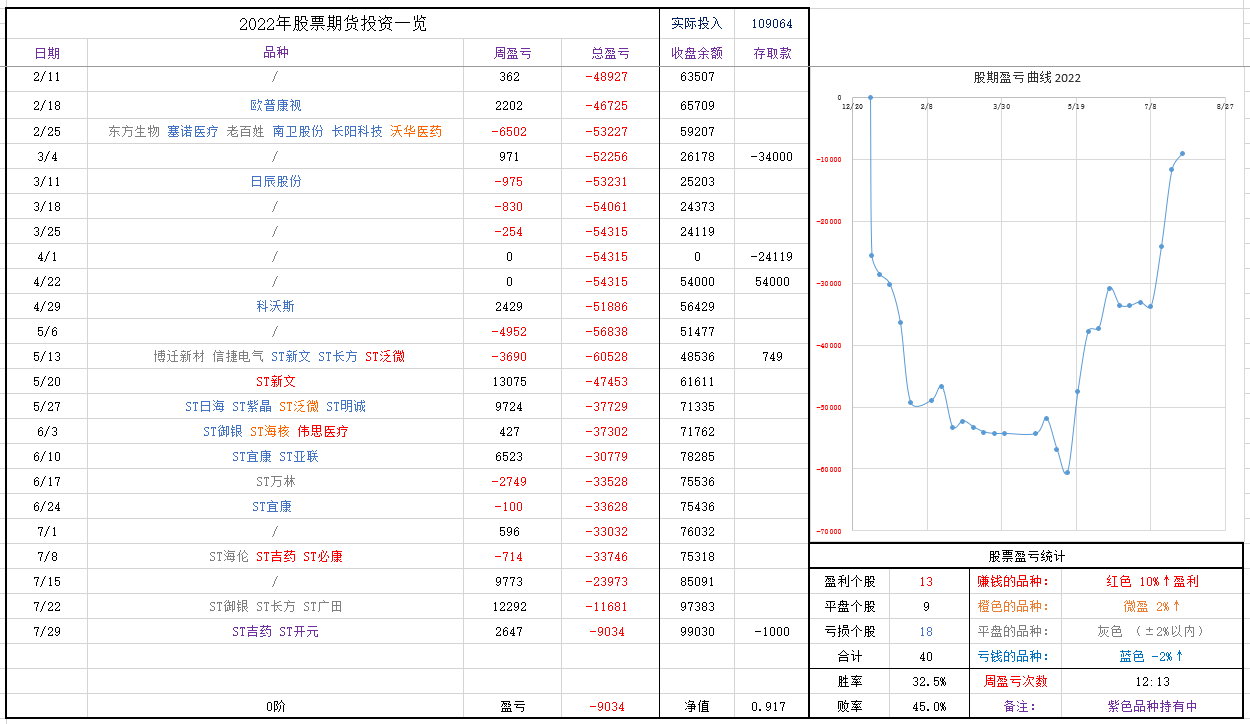Click the 0阶 cell in bottom row
The image size is (1250, 724).
coord(275,706)
